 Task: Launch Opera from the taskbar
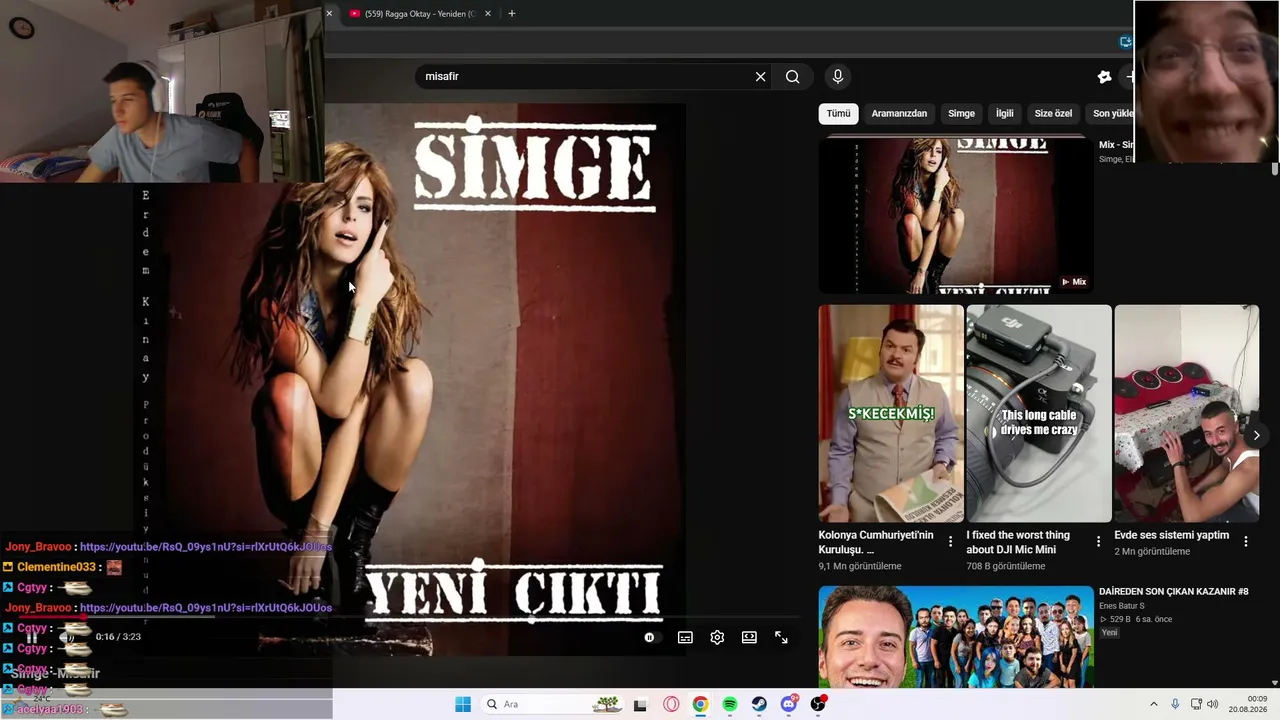[x=671, y=704]
